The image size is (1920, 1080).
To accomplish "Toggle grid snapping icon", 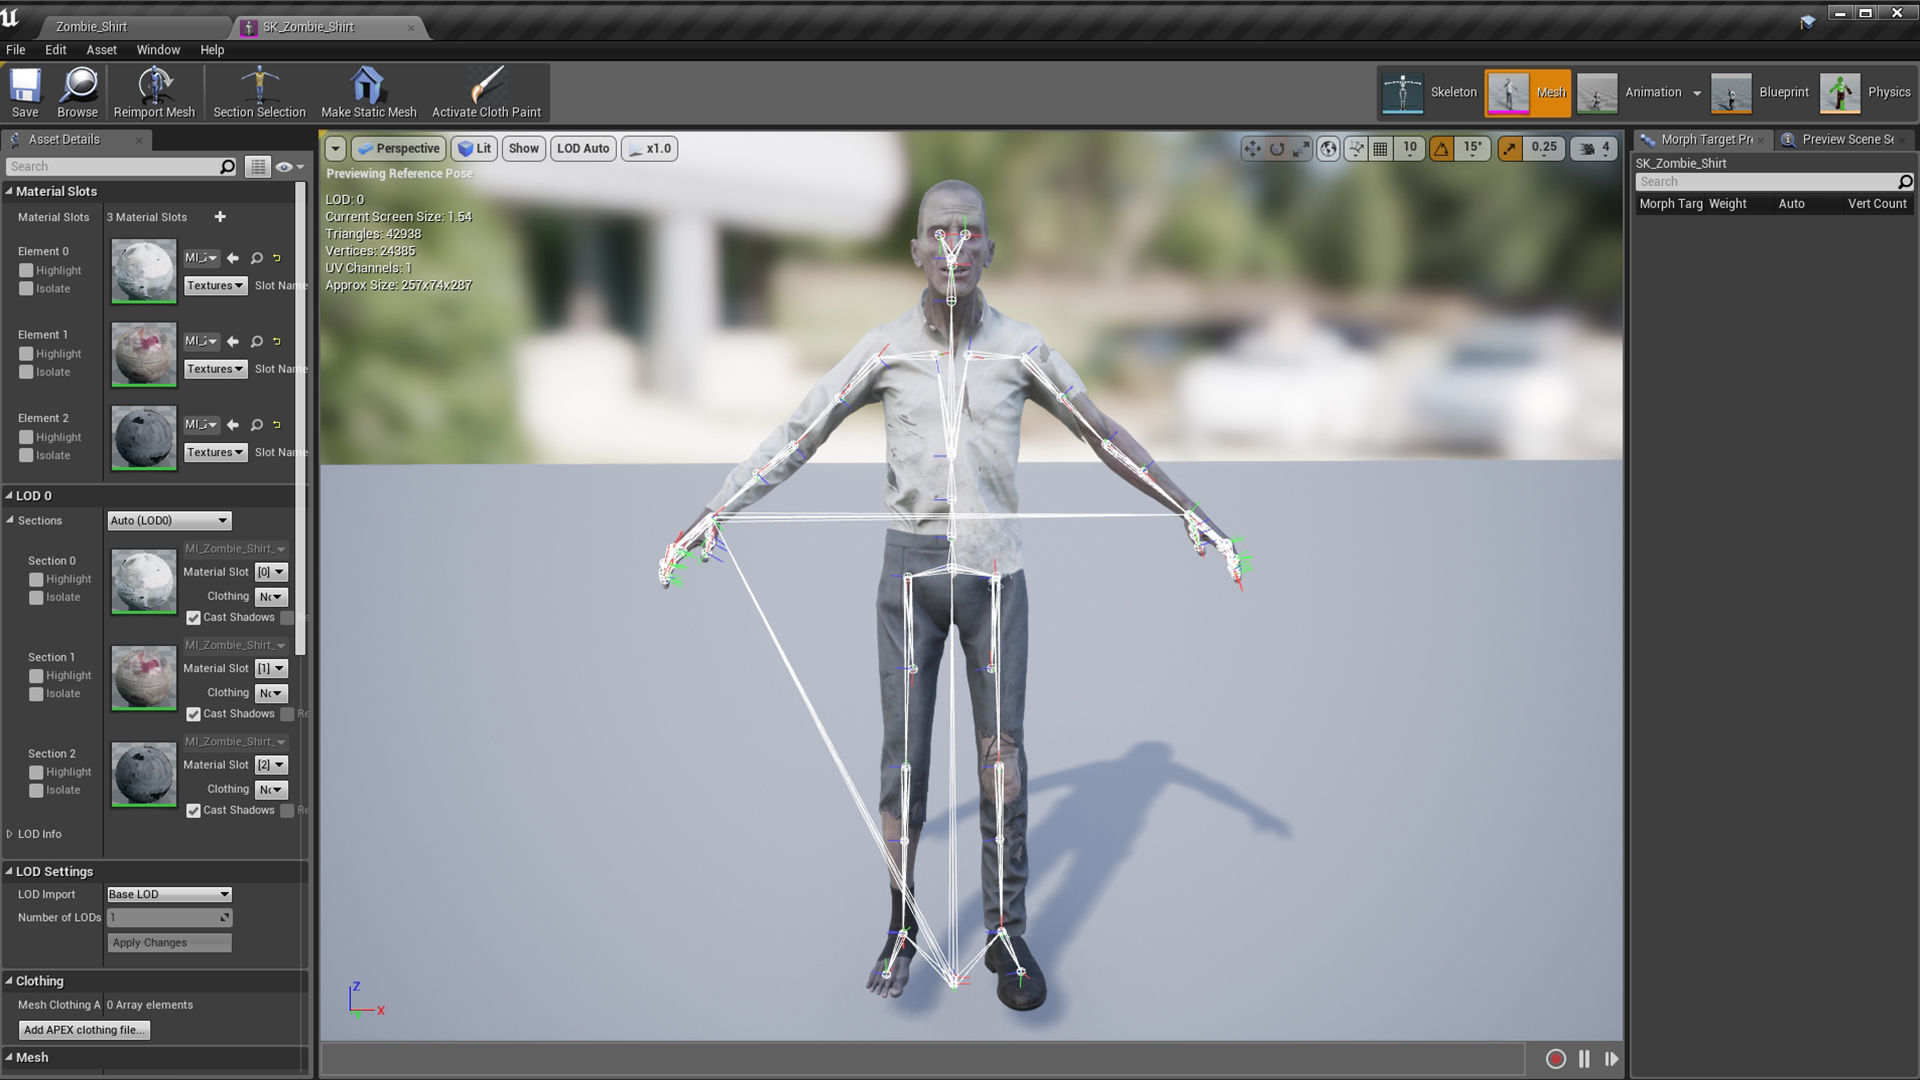I will (1380, 149).
